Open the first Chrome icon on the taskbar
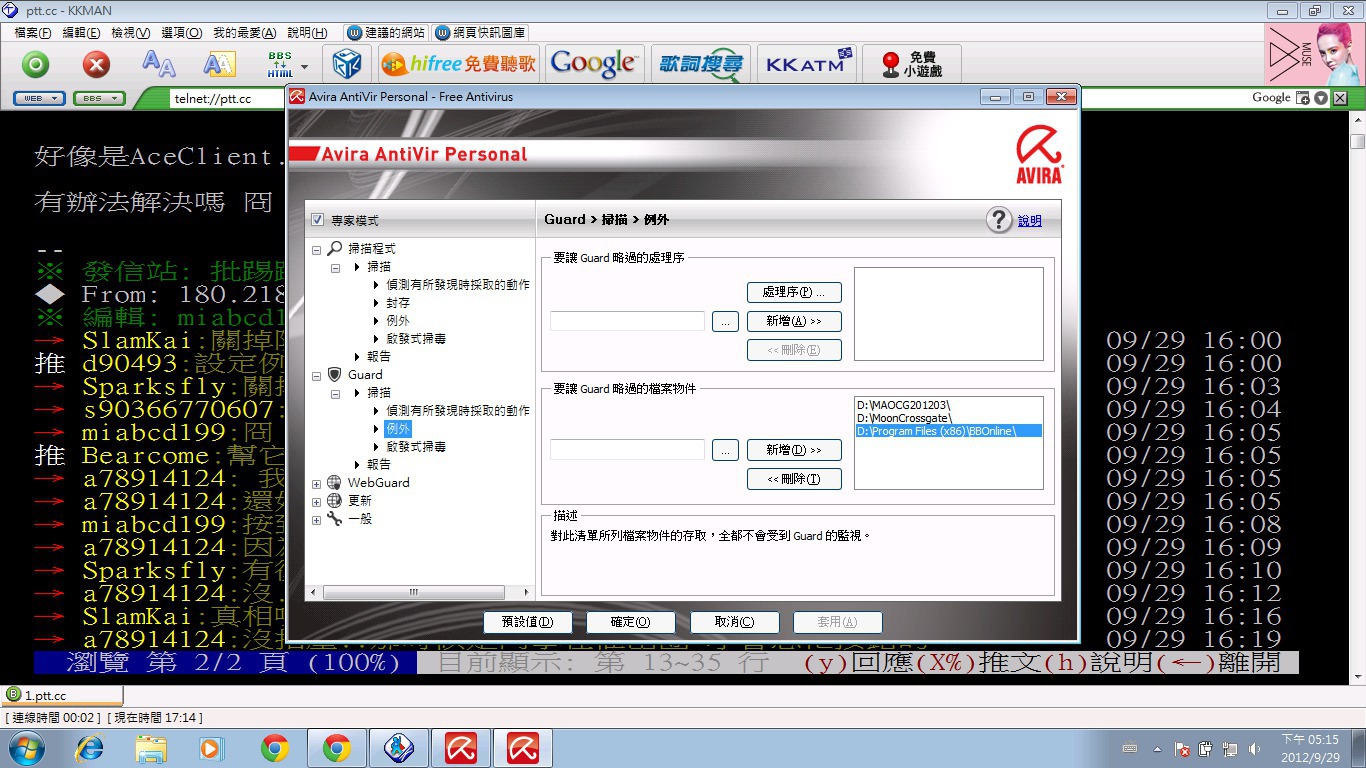Viewport: 1366px width, 768px height. tap(275, 748)
